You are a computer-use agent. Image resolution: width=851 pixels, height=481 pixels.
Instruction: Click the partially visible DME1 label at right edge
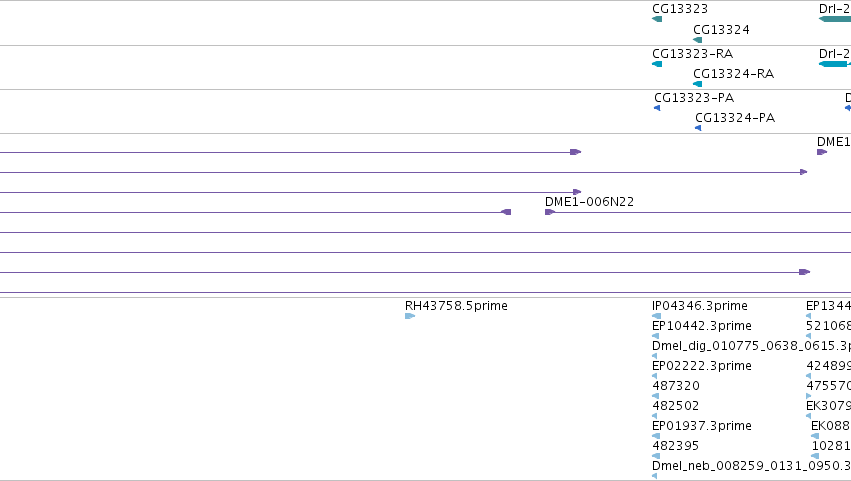pyautogui.click(x=834, y=142)
